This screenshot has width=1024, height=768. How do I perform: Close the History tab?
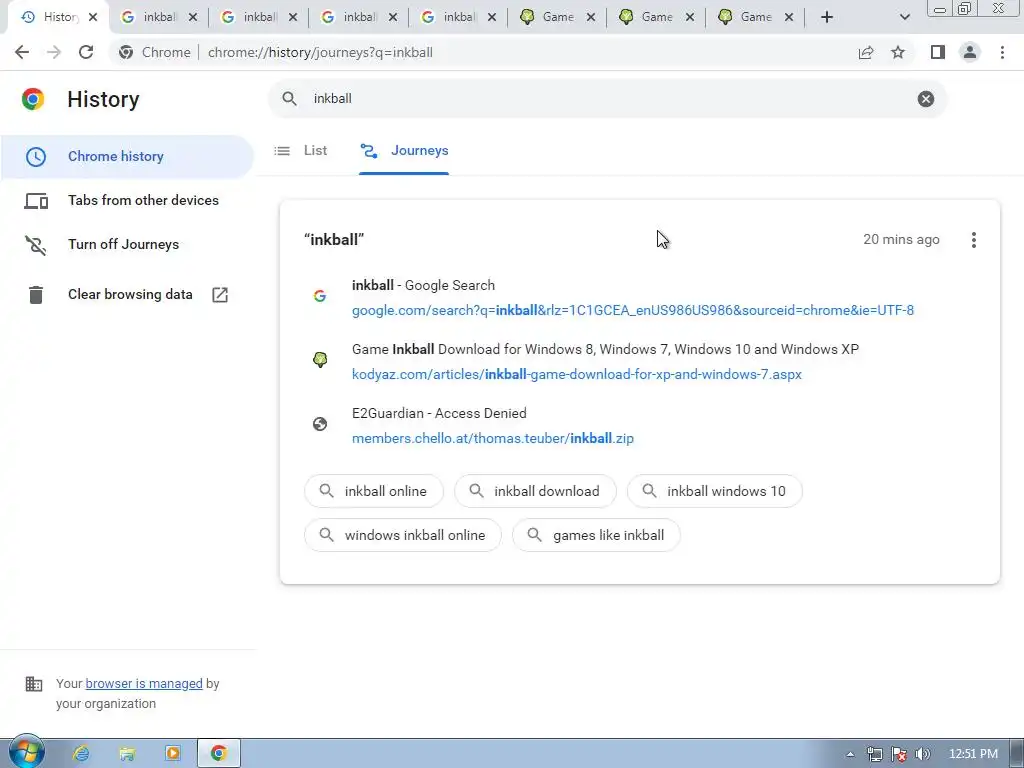[x=93, y=18]
